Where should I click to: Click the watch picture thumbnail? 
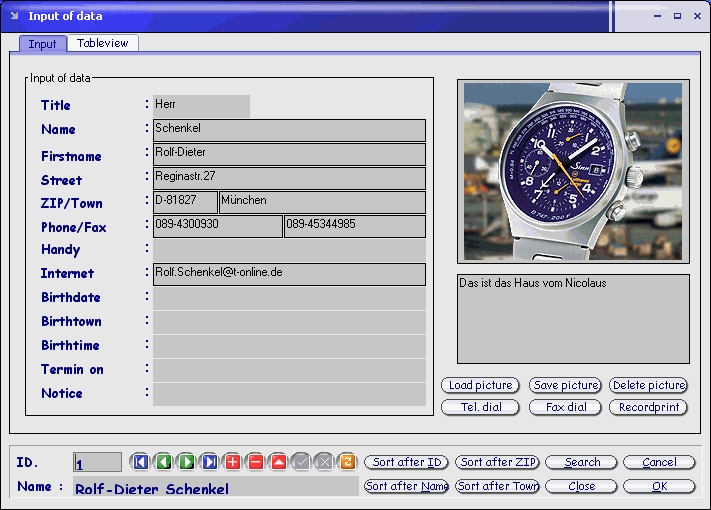[573, 172]
